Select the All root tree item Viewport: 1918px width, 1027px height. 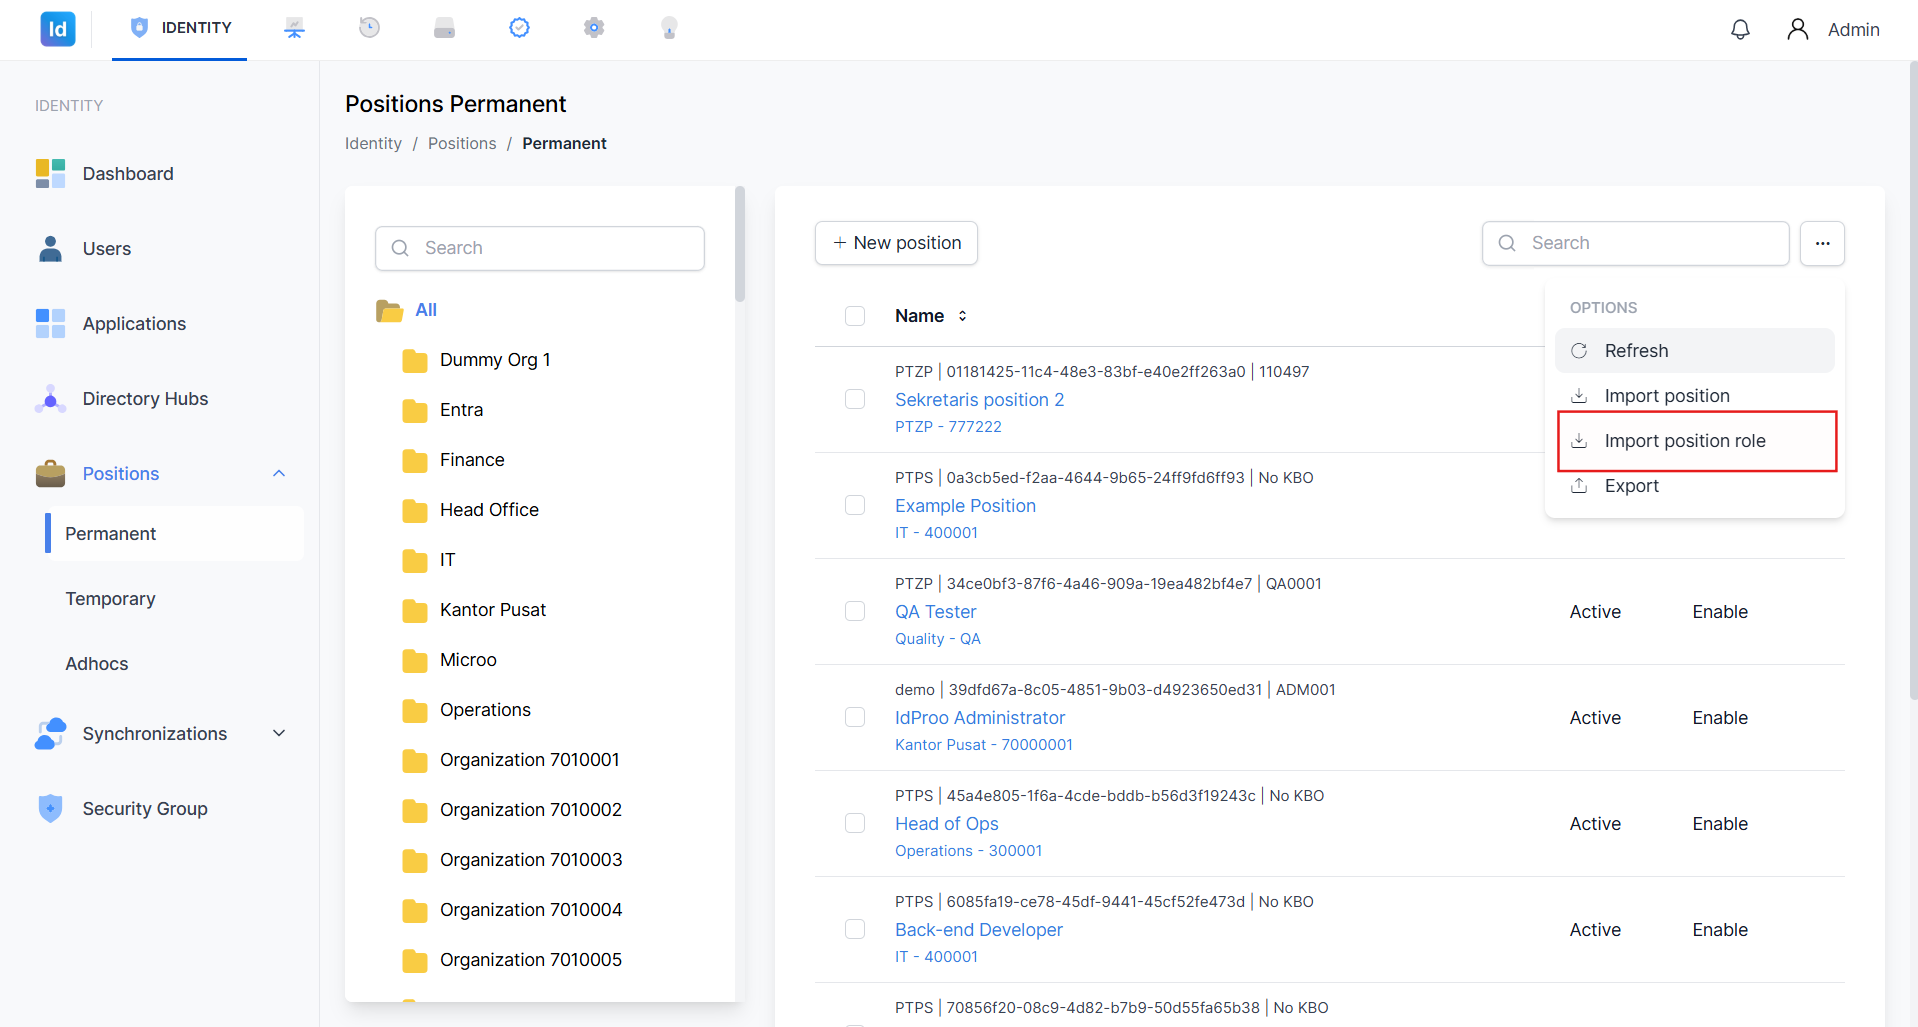click(426, 310)
